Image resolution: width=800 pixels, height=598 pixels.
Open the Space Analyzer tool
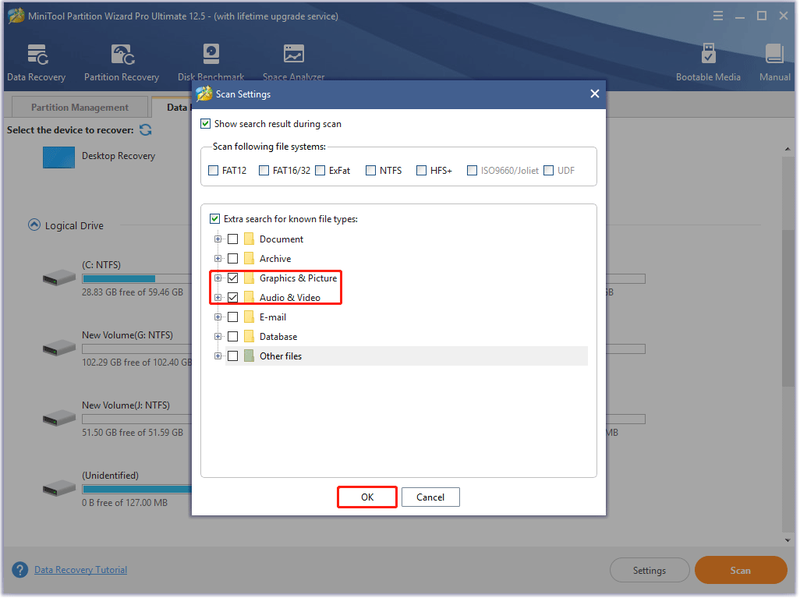pyautogui.click(x=293, y=62)
